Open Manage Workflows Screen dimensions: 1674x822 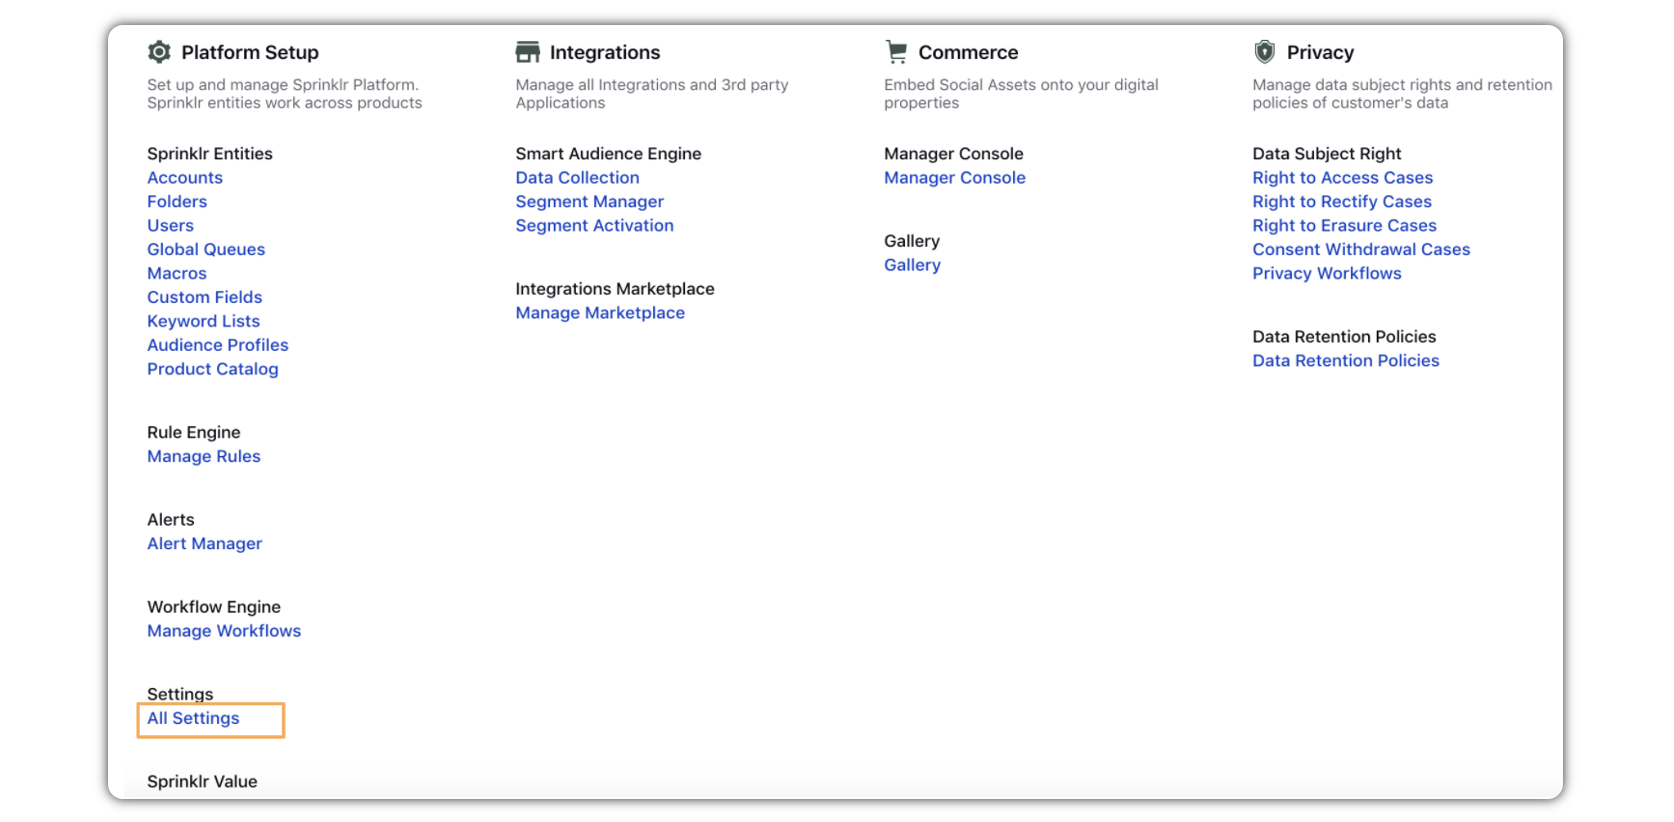pyautogui.click(x=224, y=632)
